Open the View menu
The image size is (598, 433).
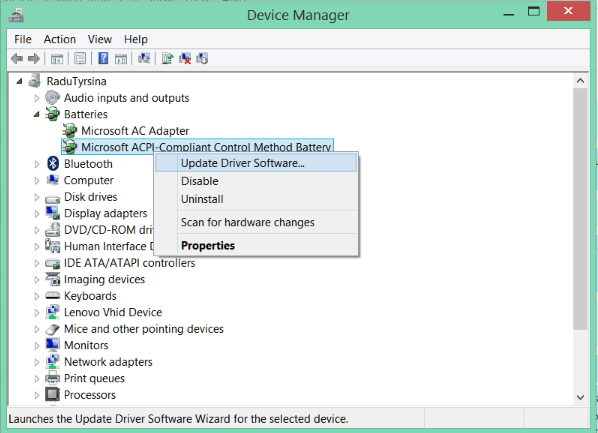100,39
